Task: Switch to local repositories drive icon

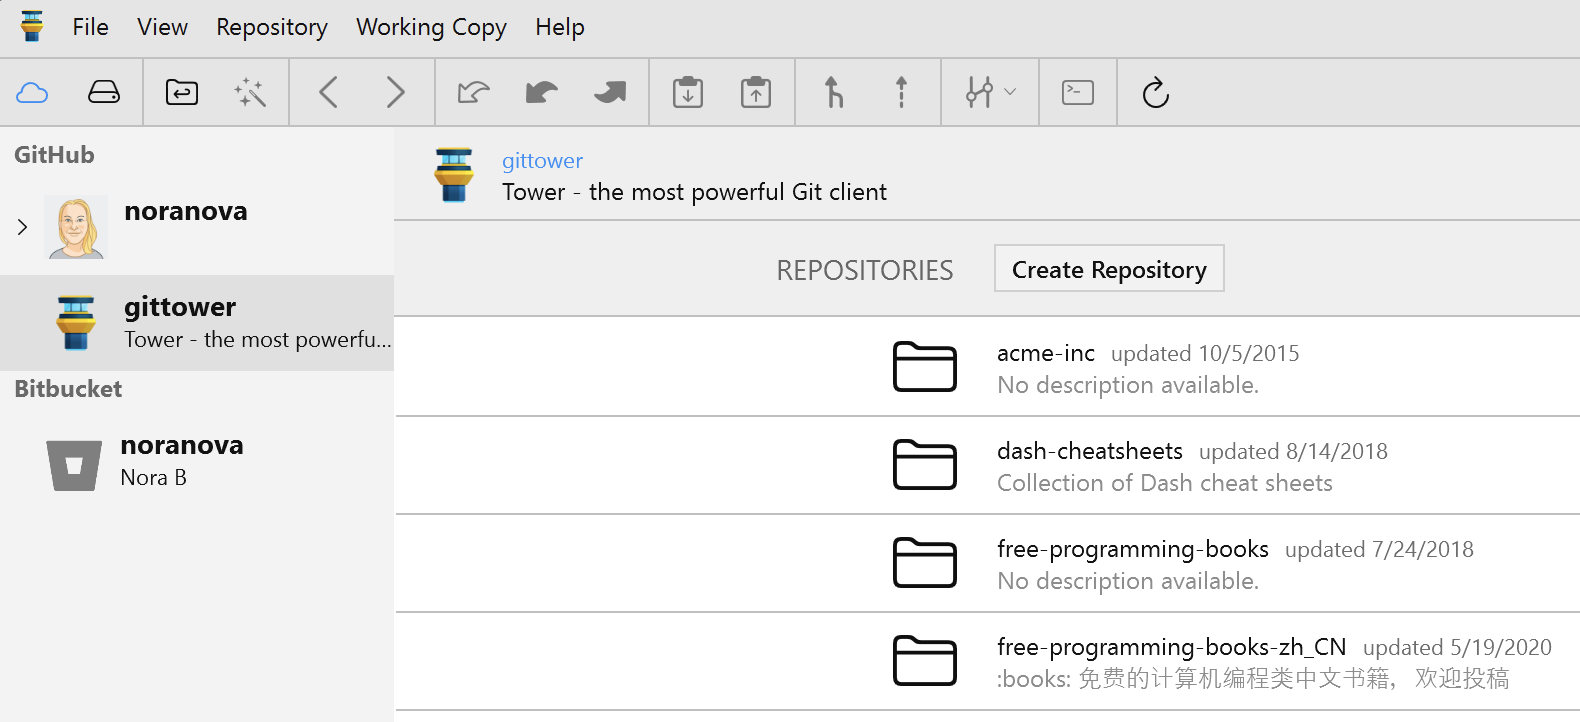Action: click(x=104, y=93)
